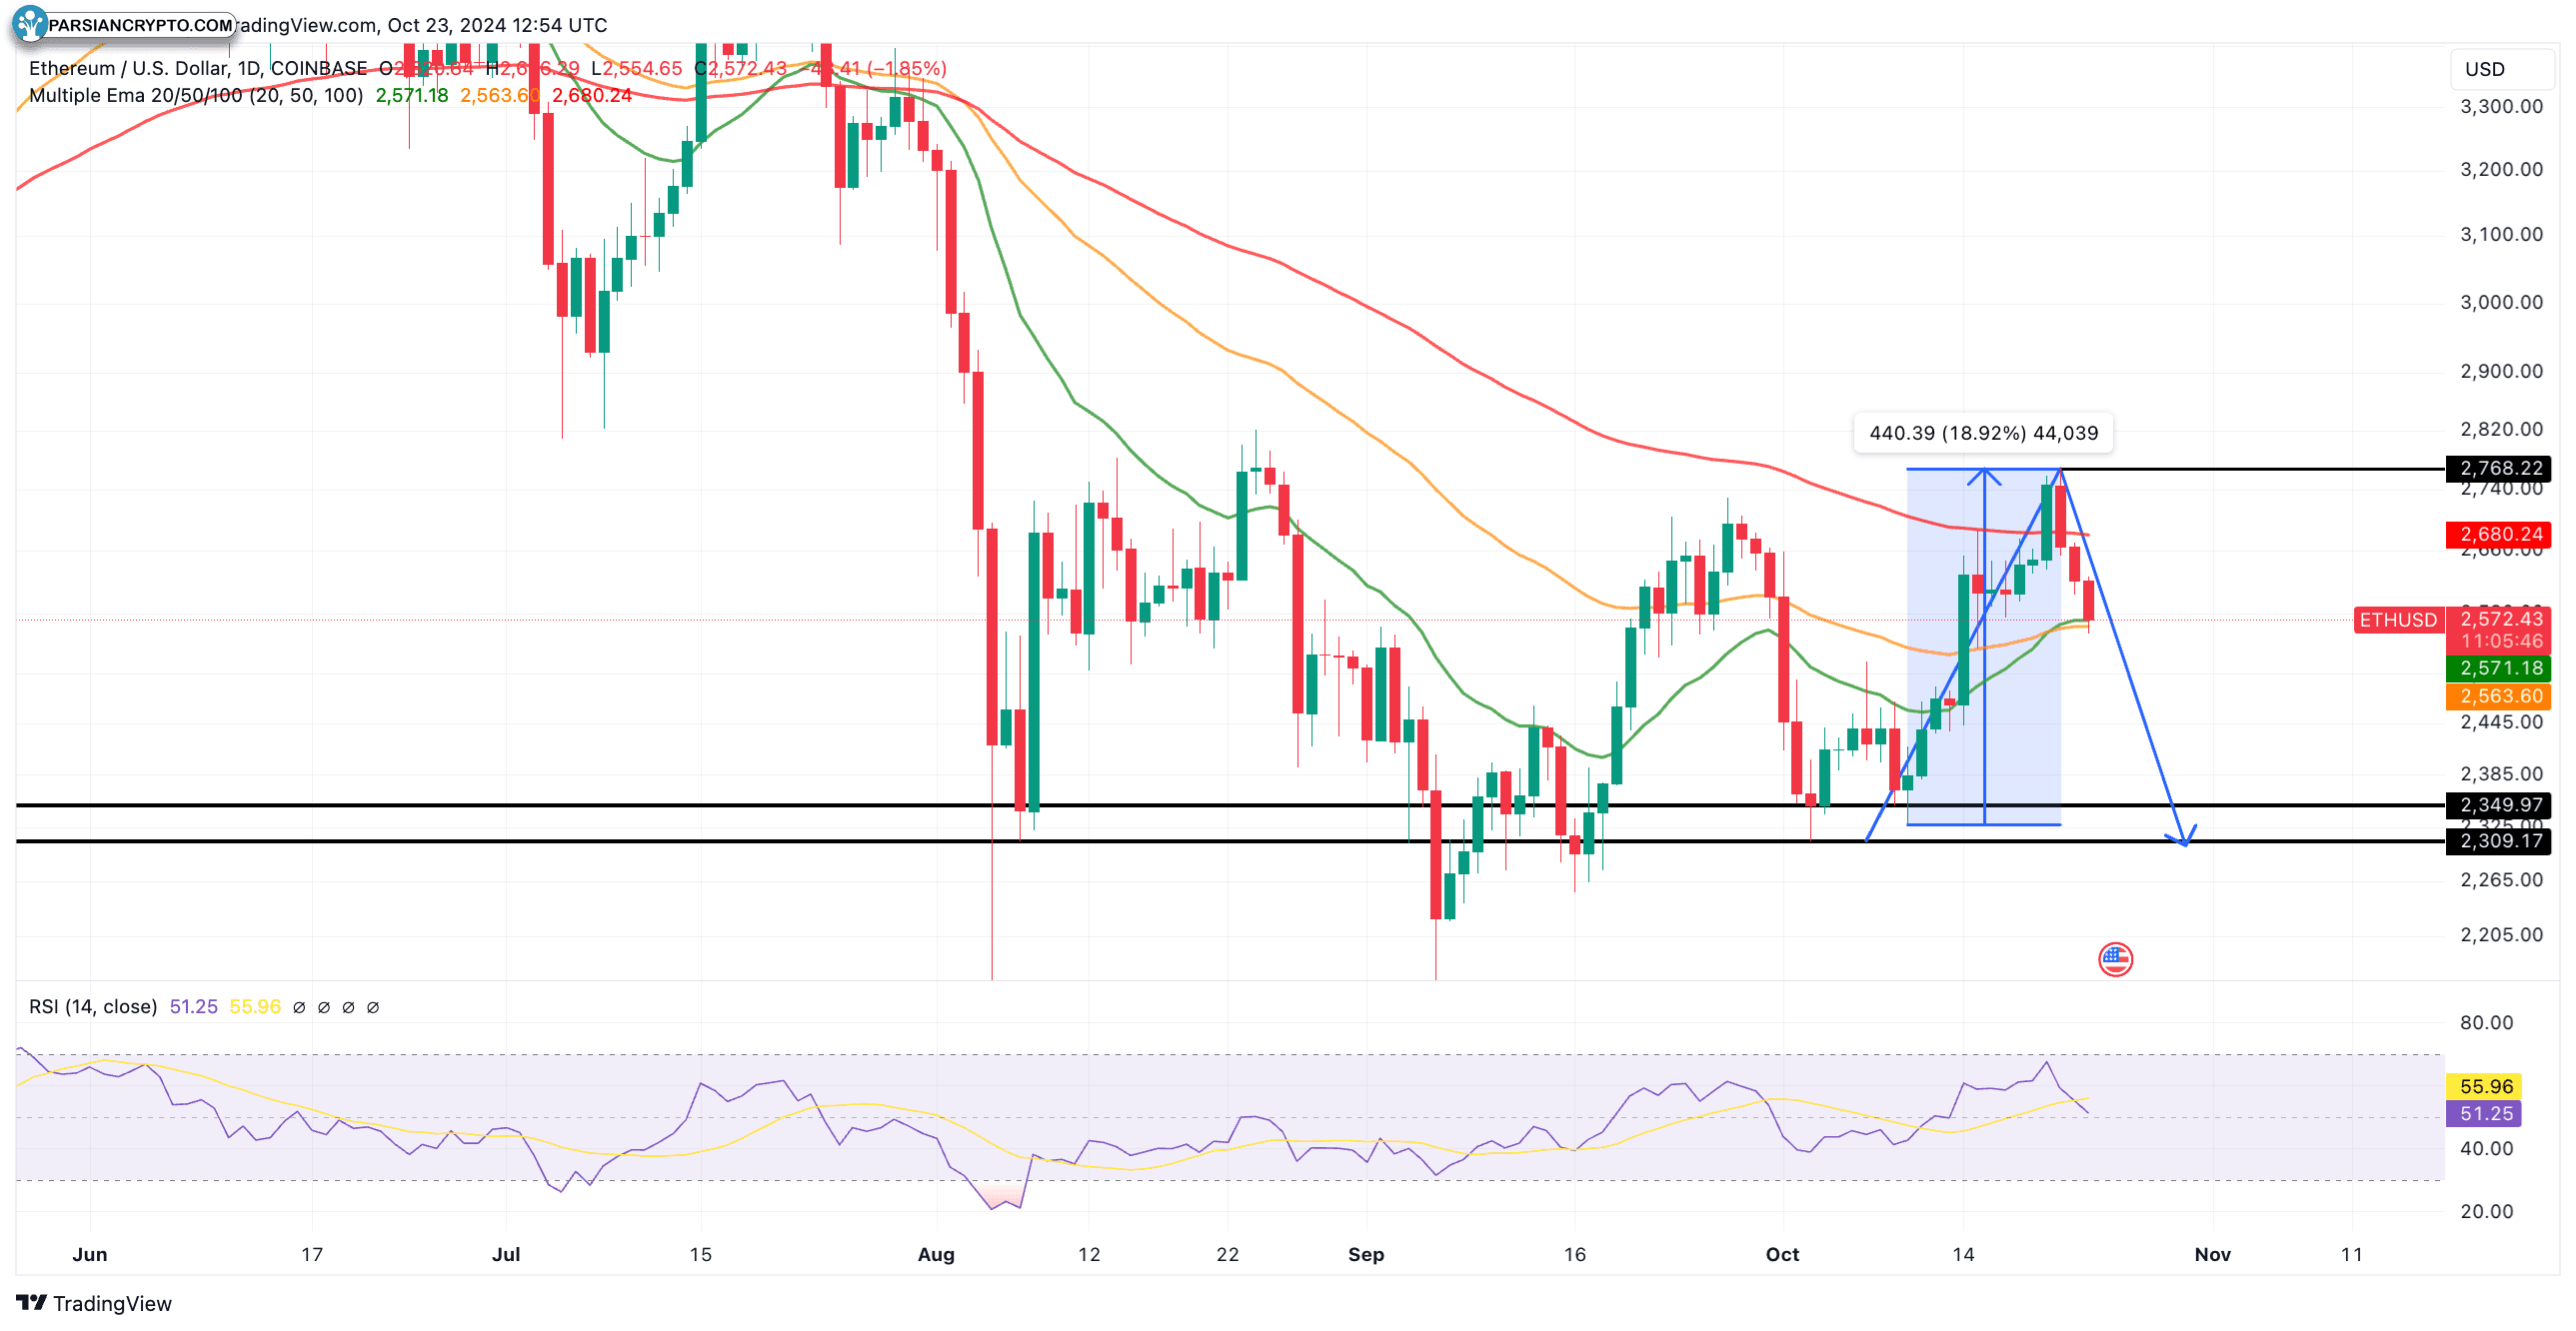
Task: Click the purple 51.25 RSI value in legend
Action: (x=193, y=1006)
